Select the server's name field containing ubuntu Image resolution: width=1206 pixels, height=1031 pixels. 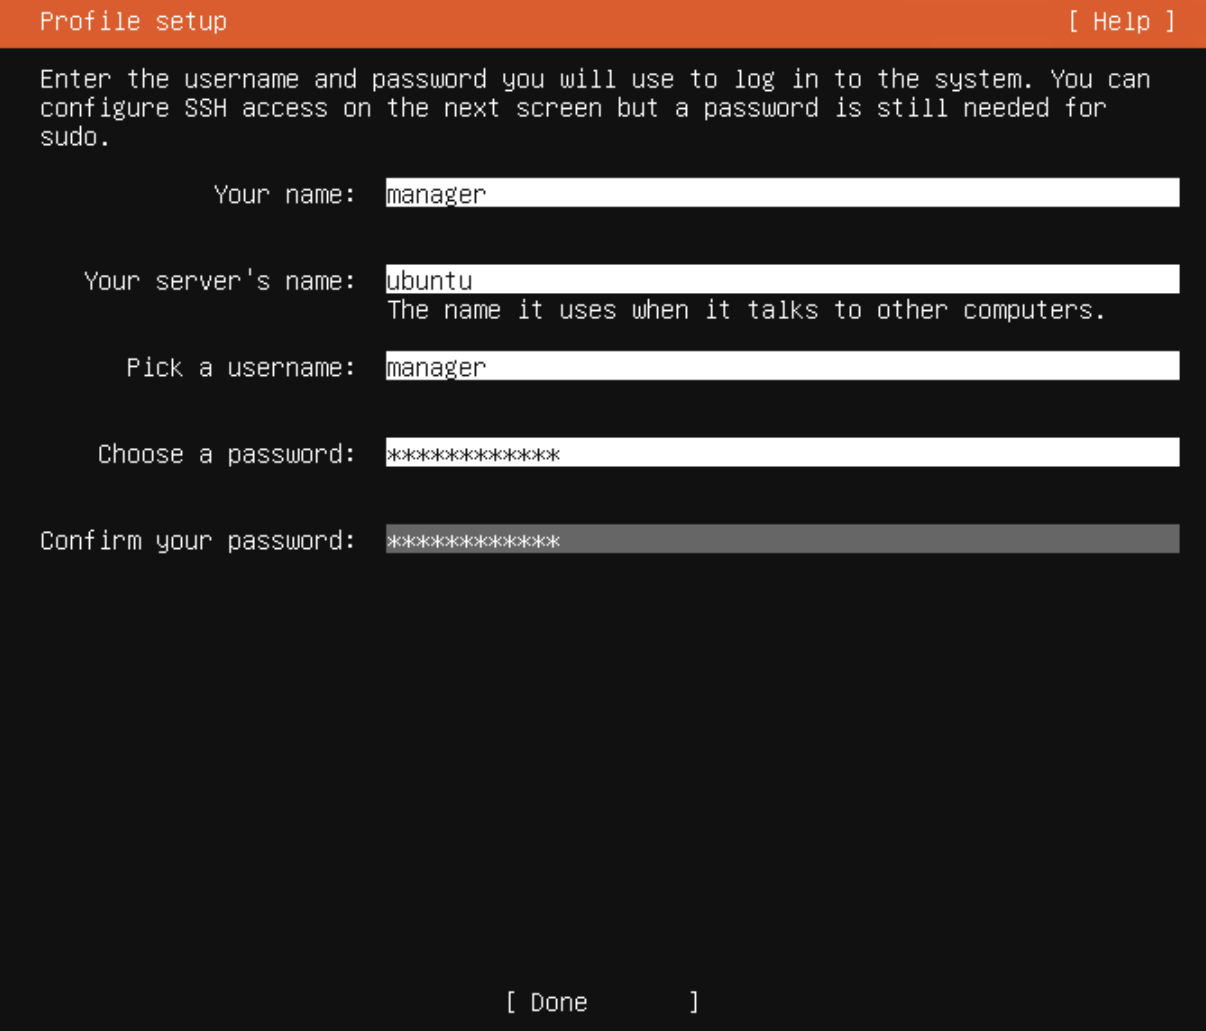pos(782,280)
